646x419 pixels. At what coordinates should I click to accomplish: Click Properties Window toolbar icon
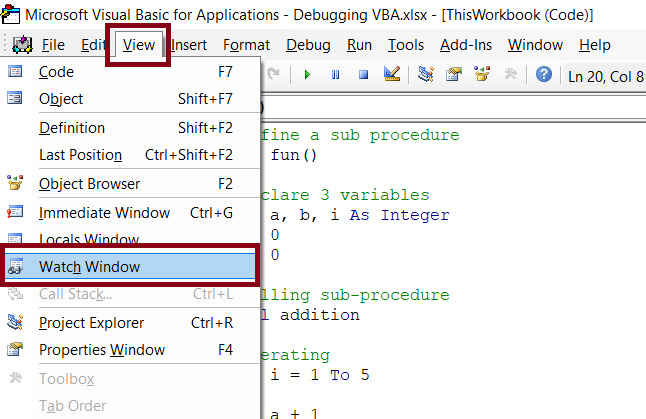pyautogui.click(x=454, y=74)
